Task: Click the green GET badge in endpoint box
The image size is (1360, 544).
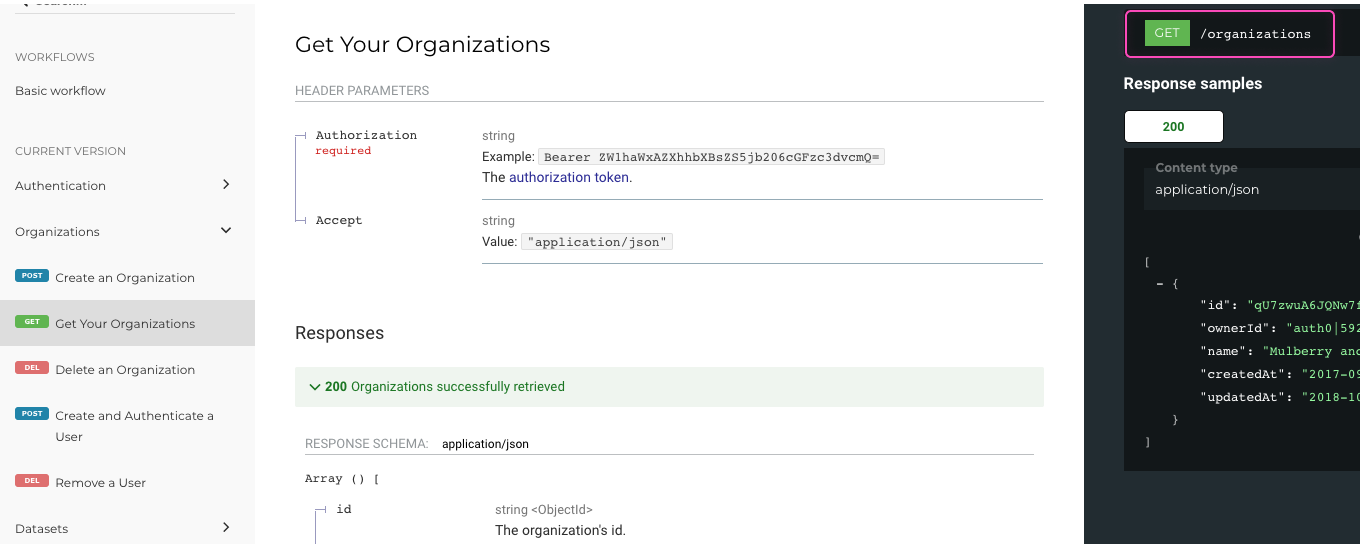Action: 1167,33
